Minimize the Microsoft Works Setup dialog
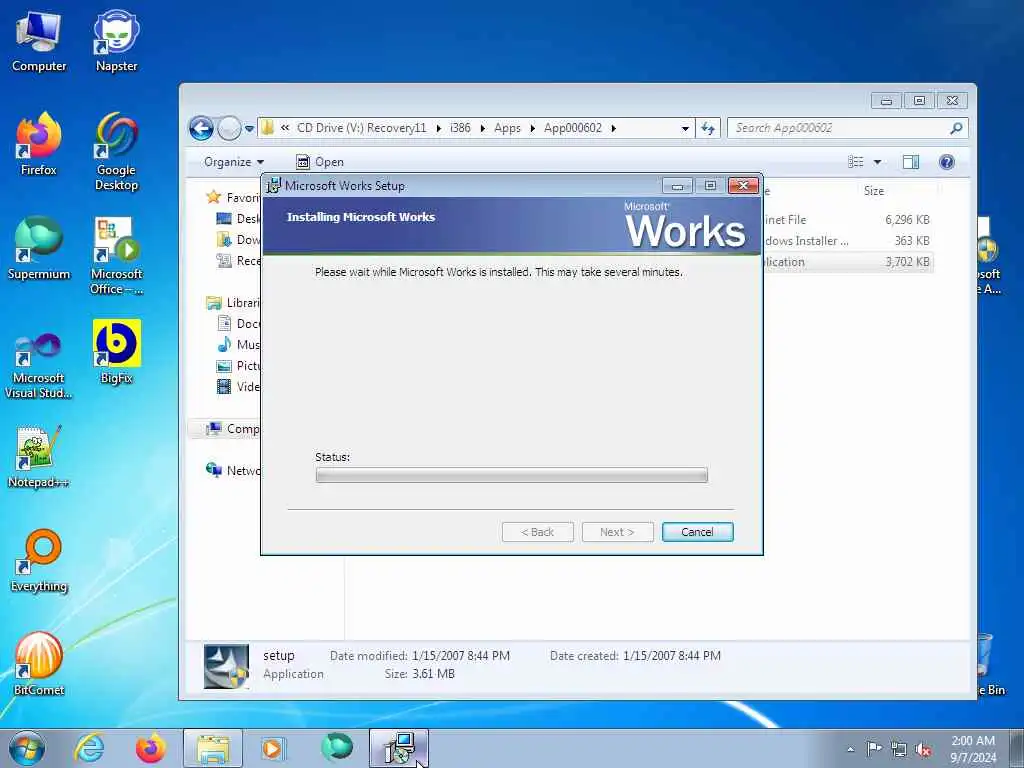Image resolution: width=1024 pixels, height=768 pixels. click(x=677, y=186)
